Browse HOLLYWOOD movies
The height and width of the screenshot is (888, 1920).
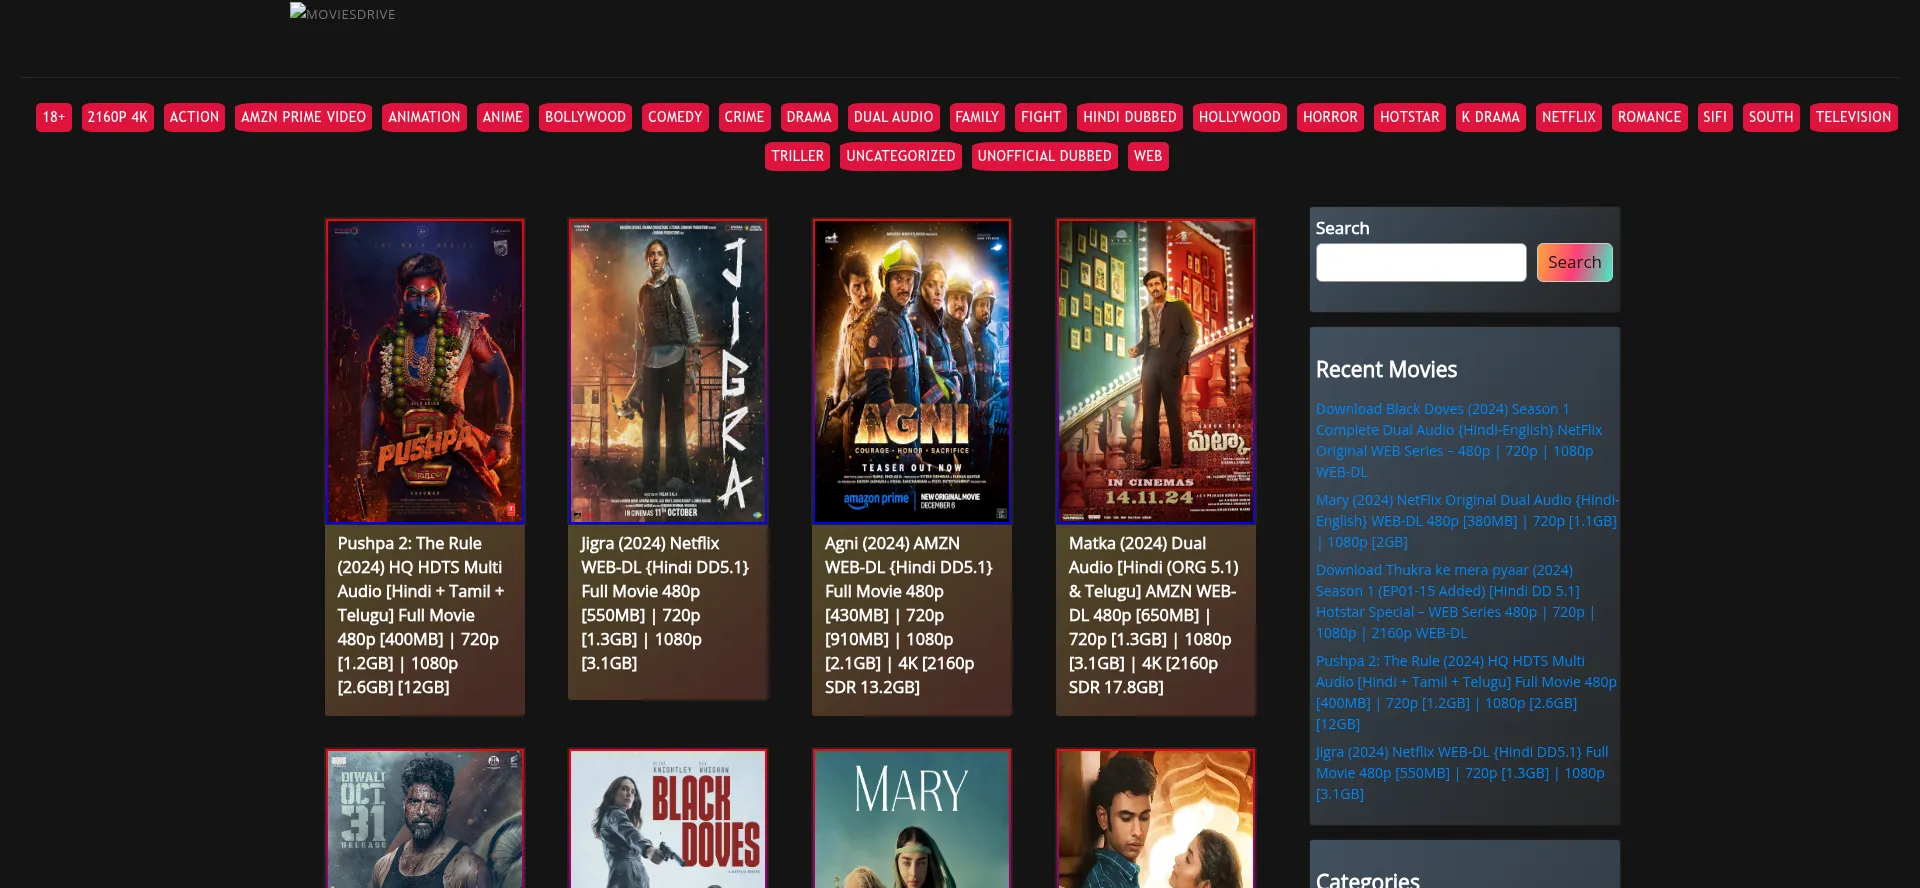click(1240, 117)
